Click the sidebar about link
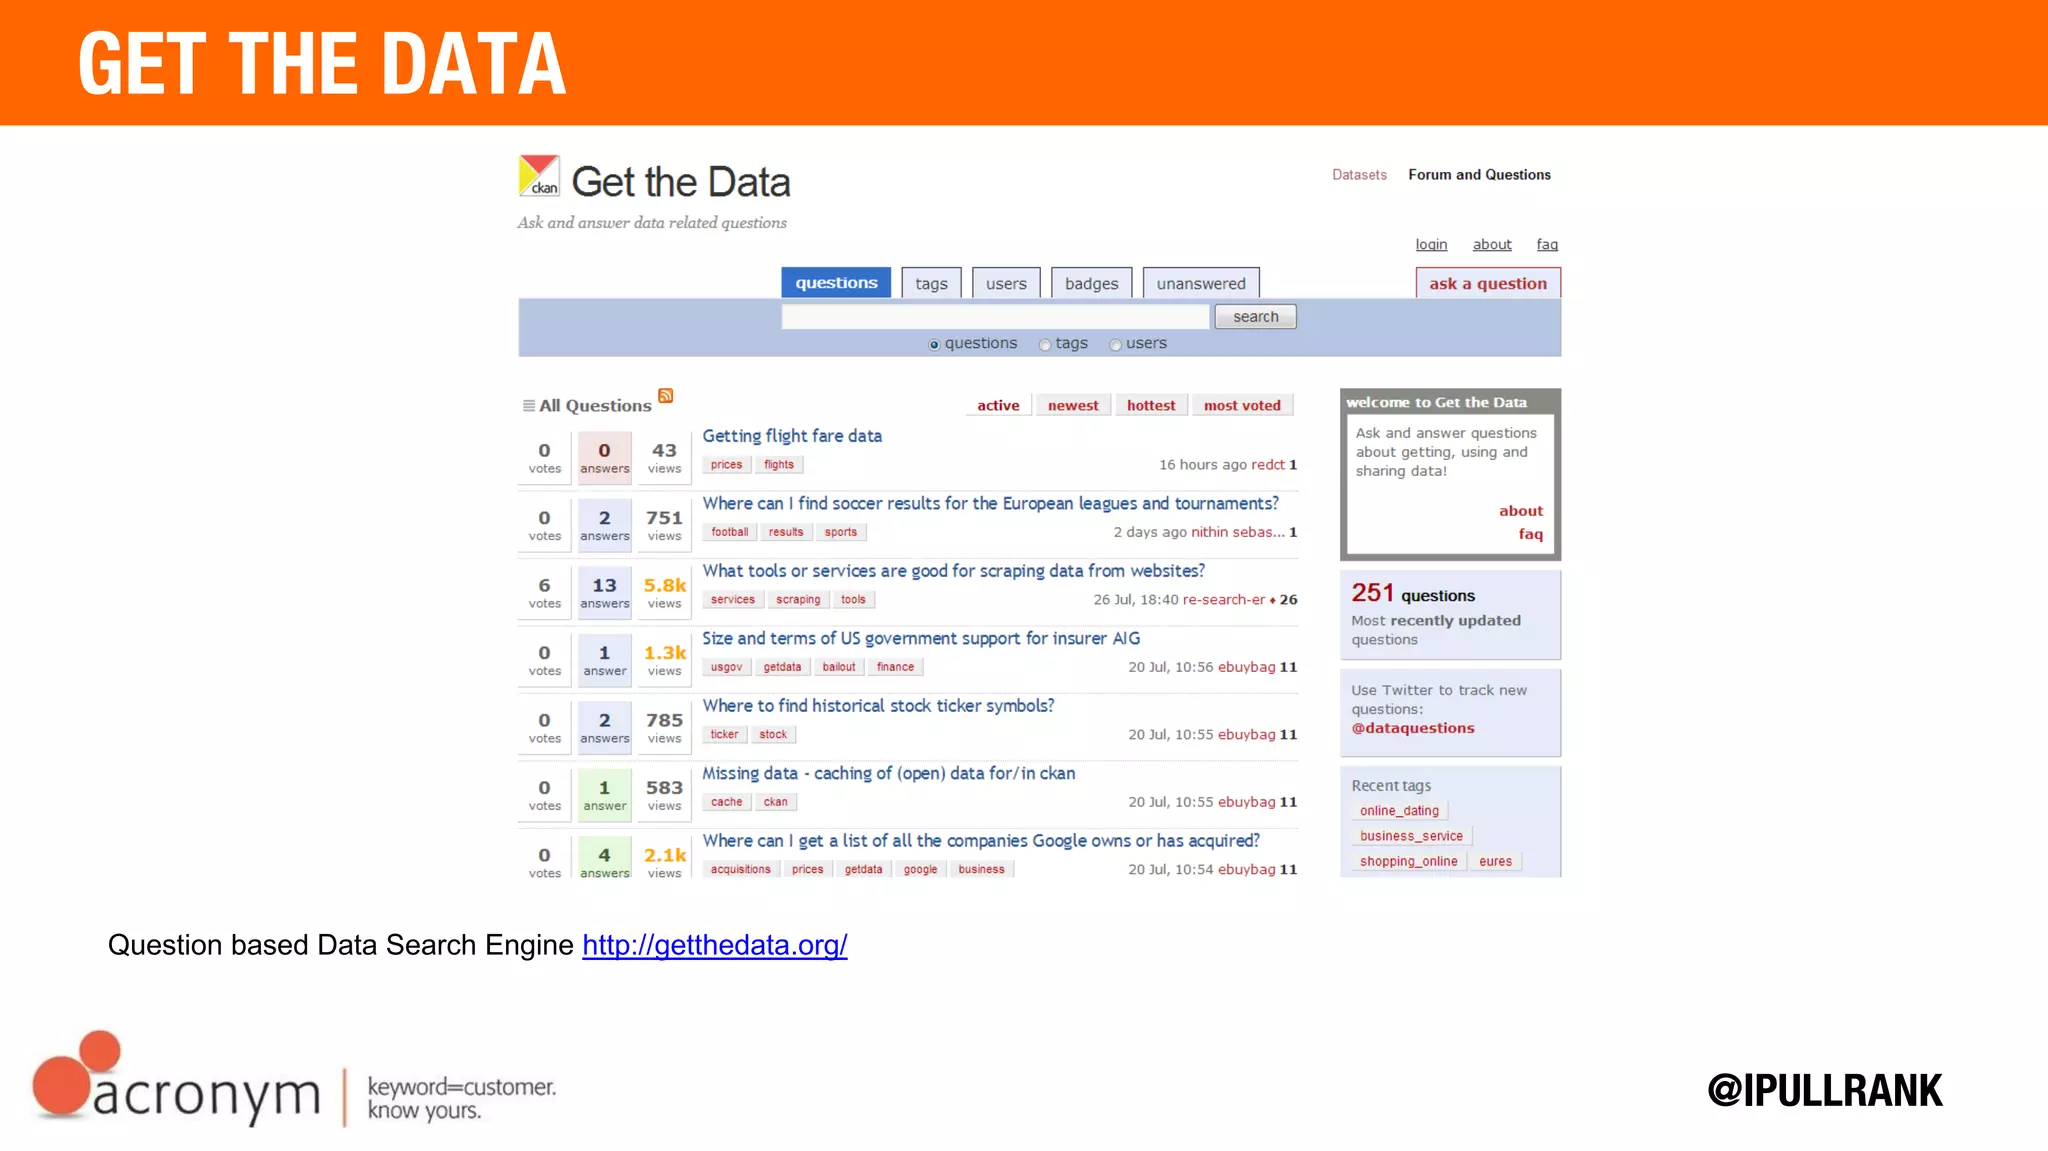2048x1151 pixels. 1521,511
